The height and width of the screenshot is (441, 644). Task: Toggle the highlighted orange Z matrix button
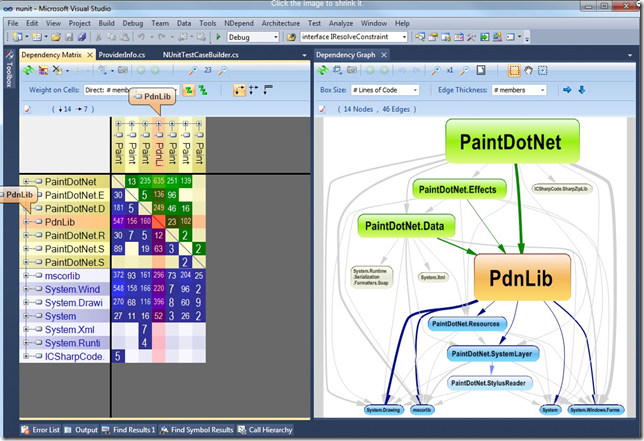tap(189, 90)
